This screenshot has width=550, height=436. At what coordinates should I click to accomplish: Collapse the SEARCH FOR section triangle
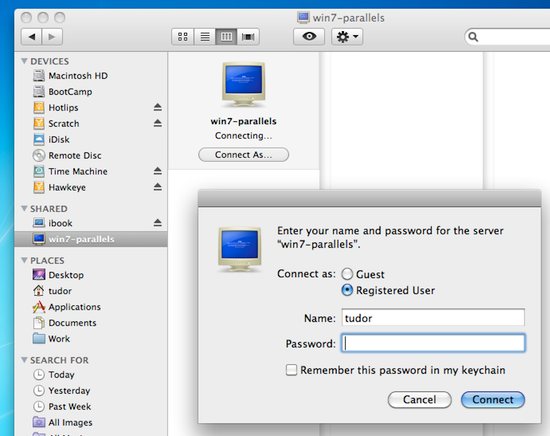[24, 360]
